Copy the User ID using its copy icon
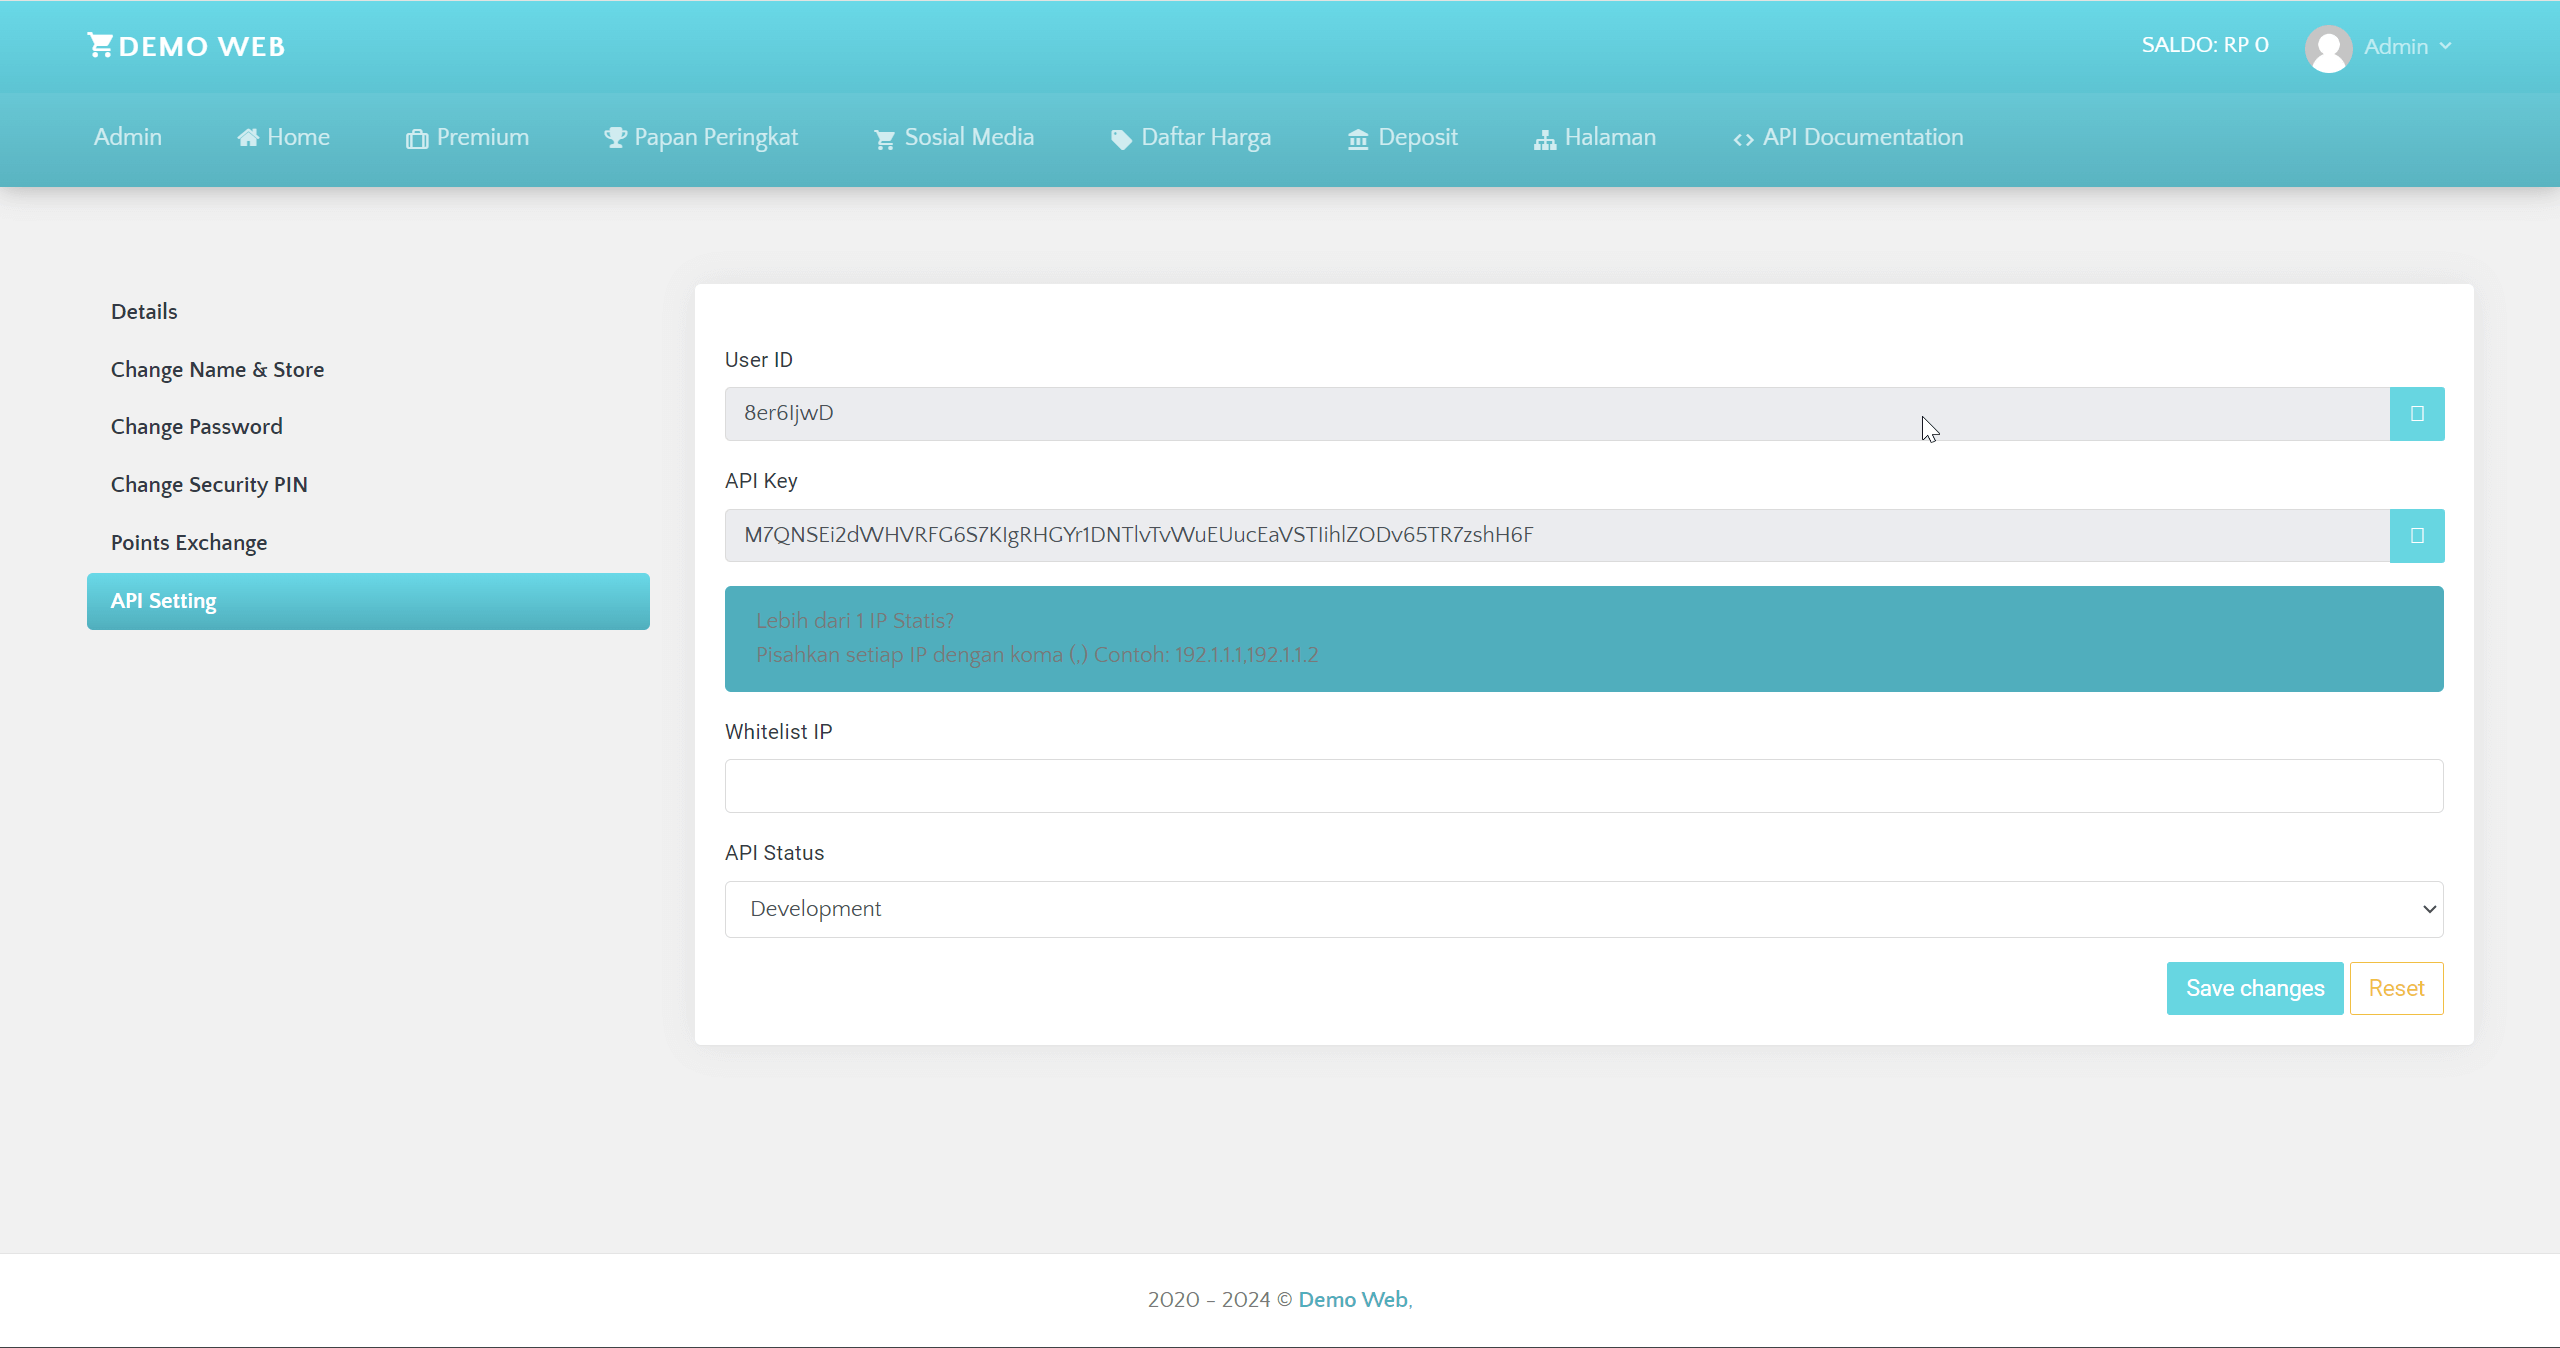2560x1348 pixels. 2418,413
